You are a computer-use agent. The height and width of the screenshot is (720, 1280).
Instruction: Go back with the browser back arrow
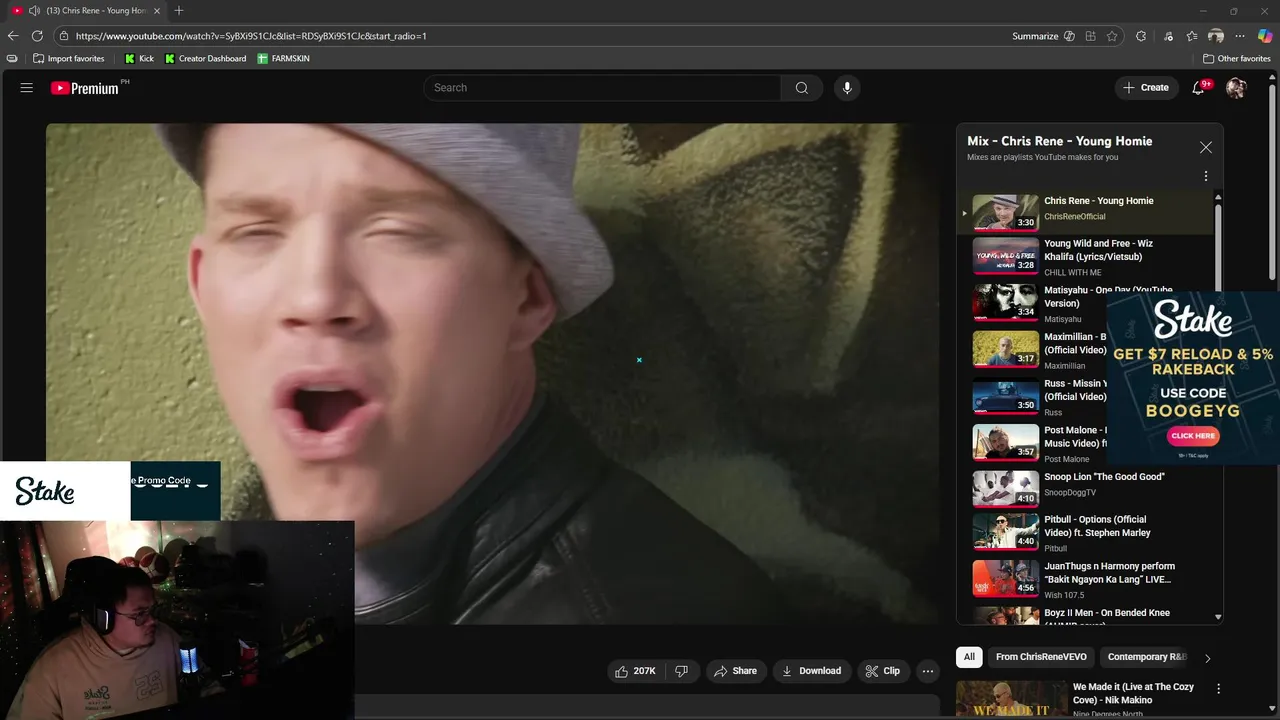point(13,36)
